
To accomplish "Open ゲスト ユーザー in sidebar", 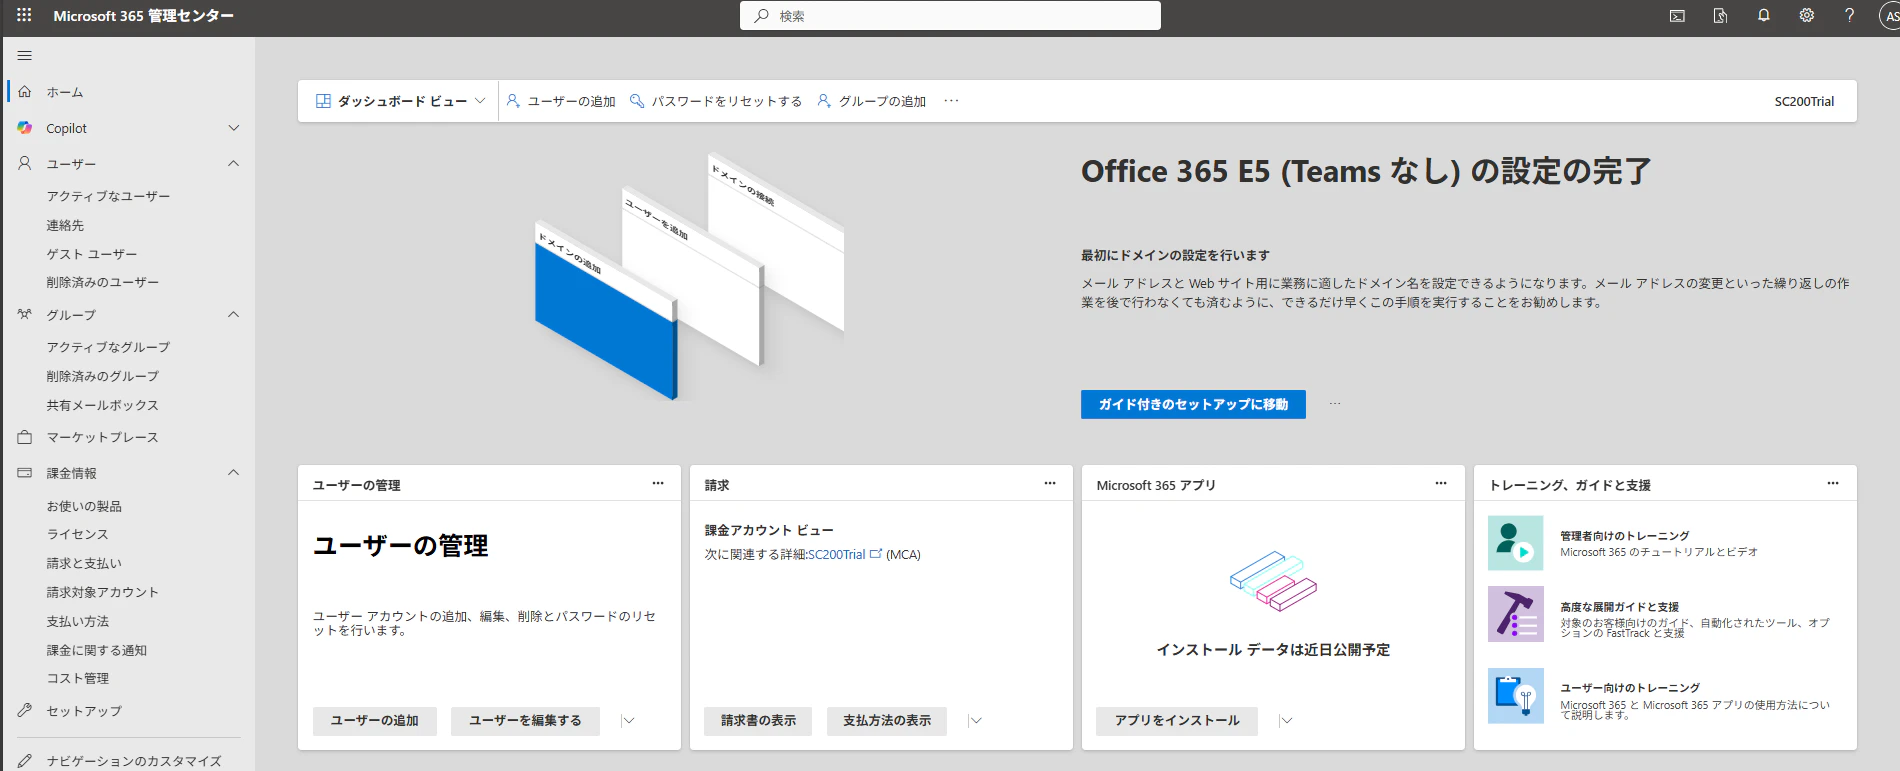I will 92,254.
